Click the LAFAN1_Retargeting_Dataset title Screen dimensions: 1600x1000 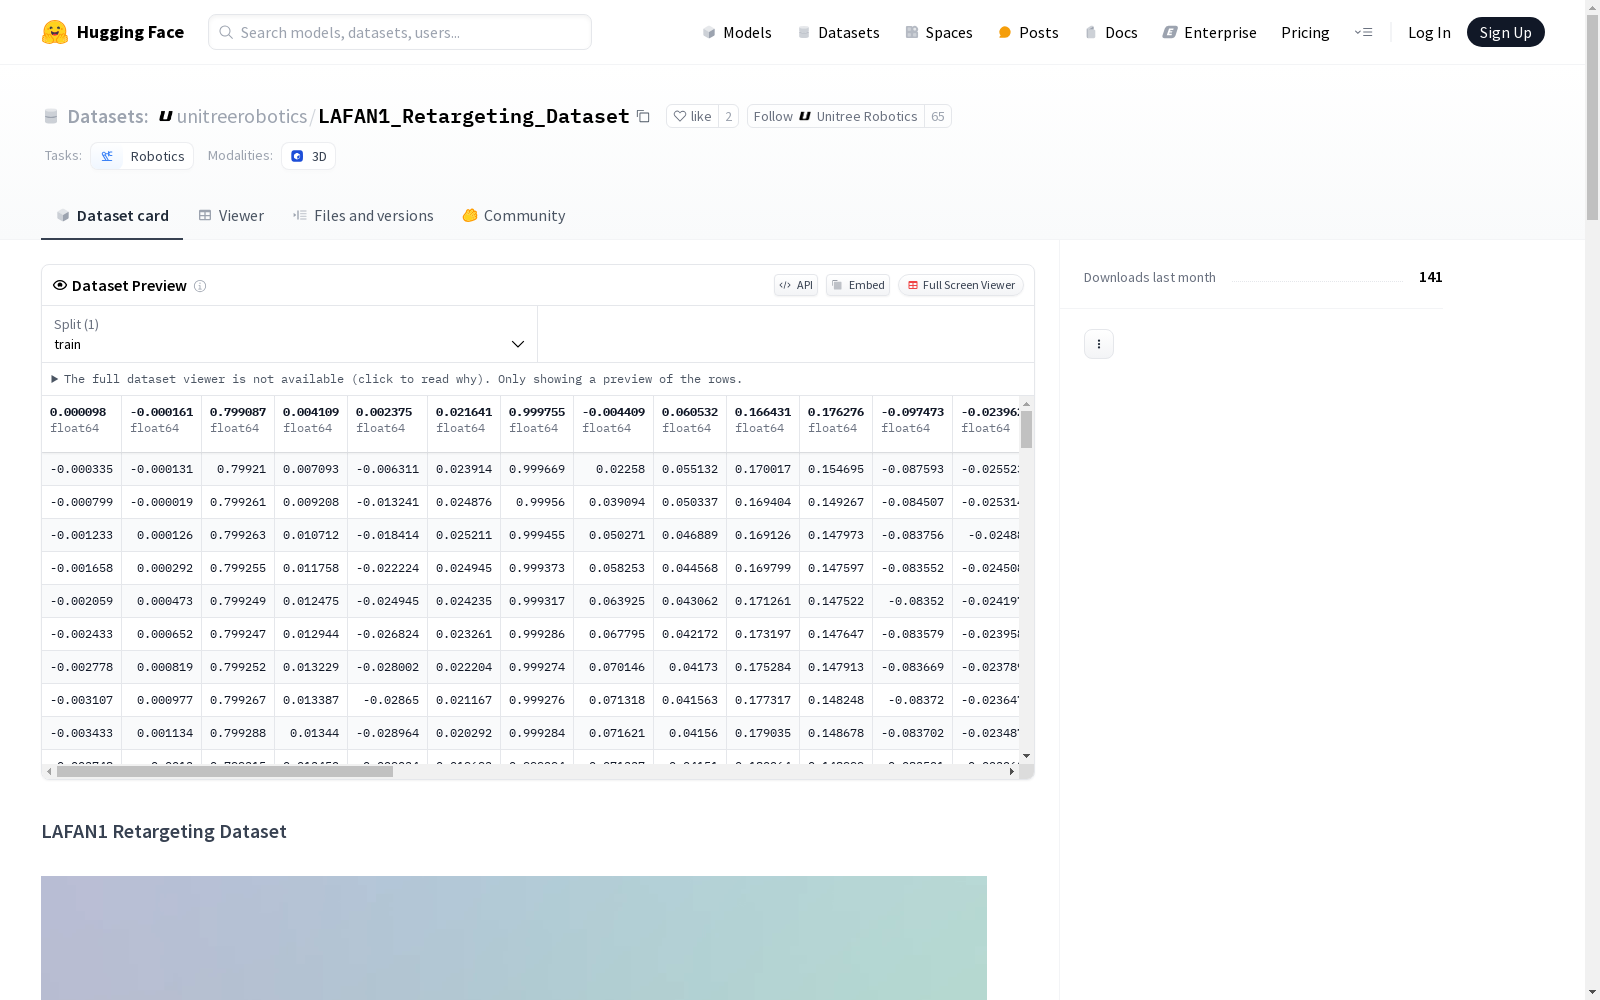pyautogui.click(x=474, y=116)
